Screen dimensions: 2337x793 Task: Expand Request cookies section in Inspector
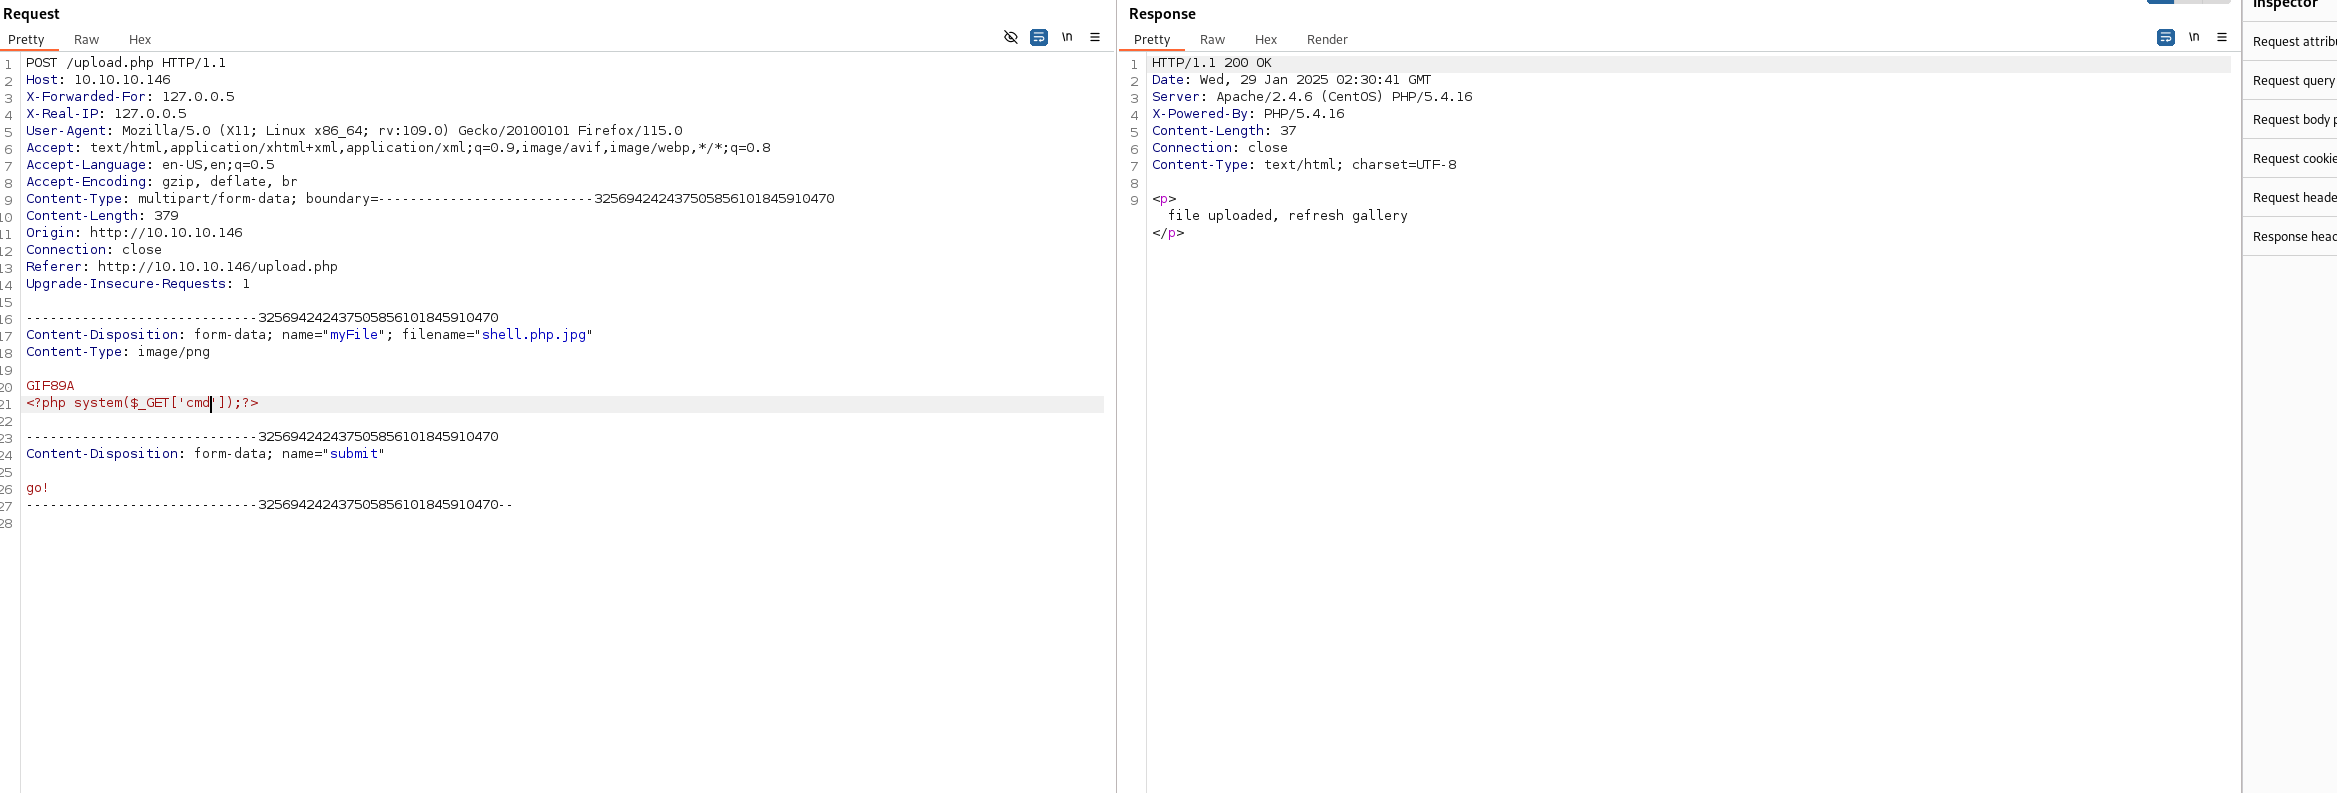click(x=2291, y=158)
